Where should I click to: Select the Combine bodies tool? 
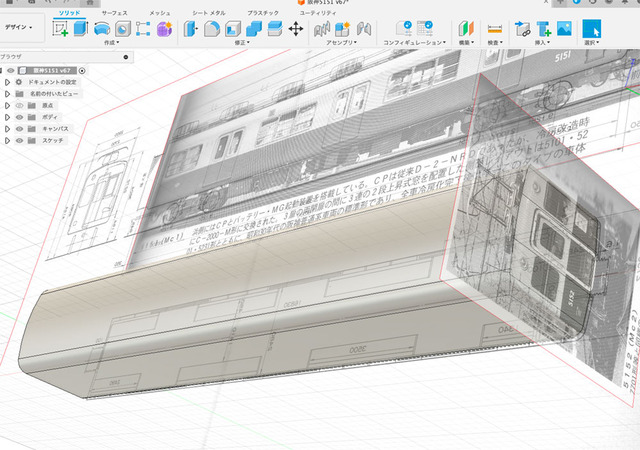[x=254, y=29]
